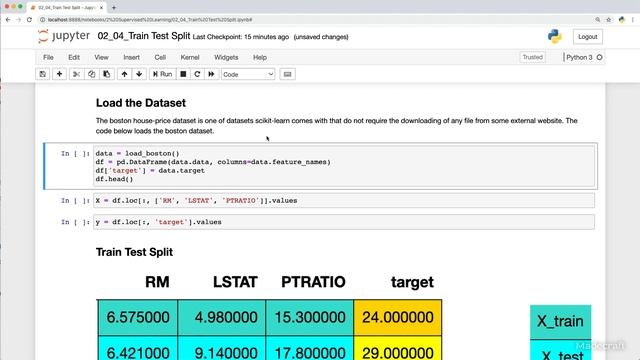Click the Train Test Split heading

point(134,252)
